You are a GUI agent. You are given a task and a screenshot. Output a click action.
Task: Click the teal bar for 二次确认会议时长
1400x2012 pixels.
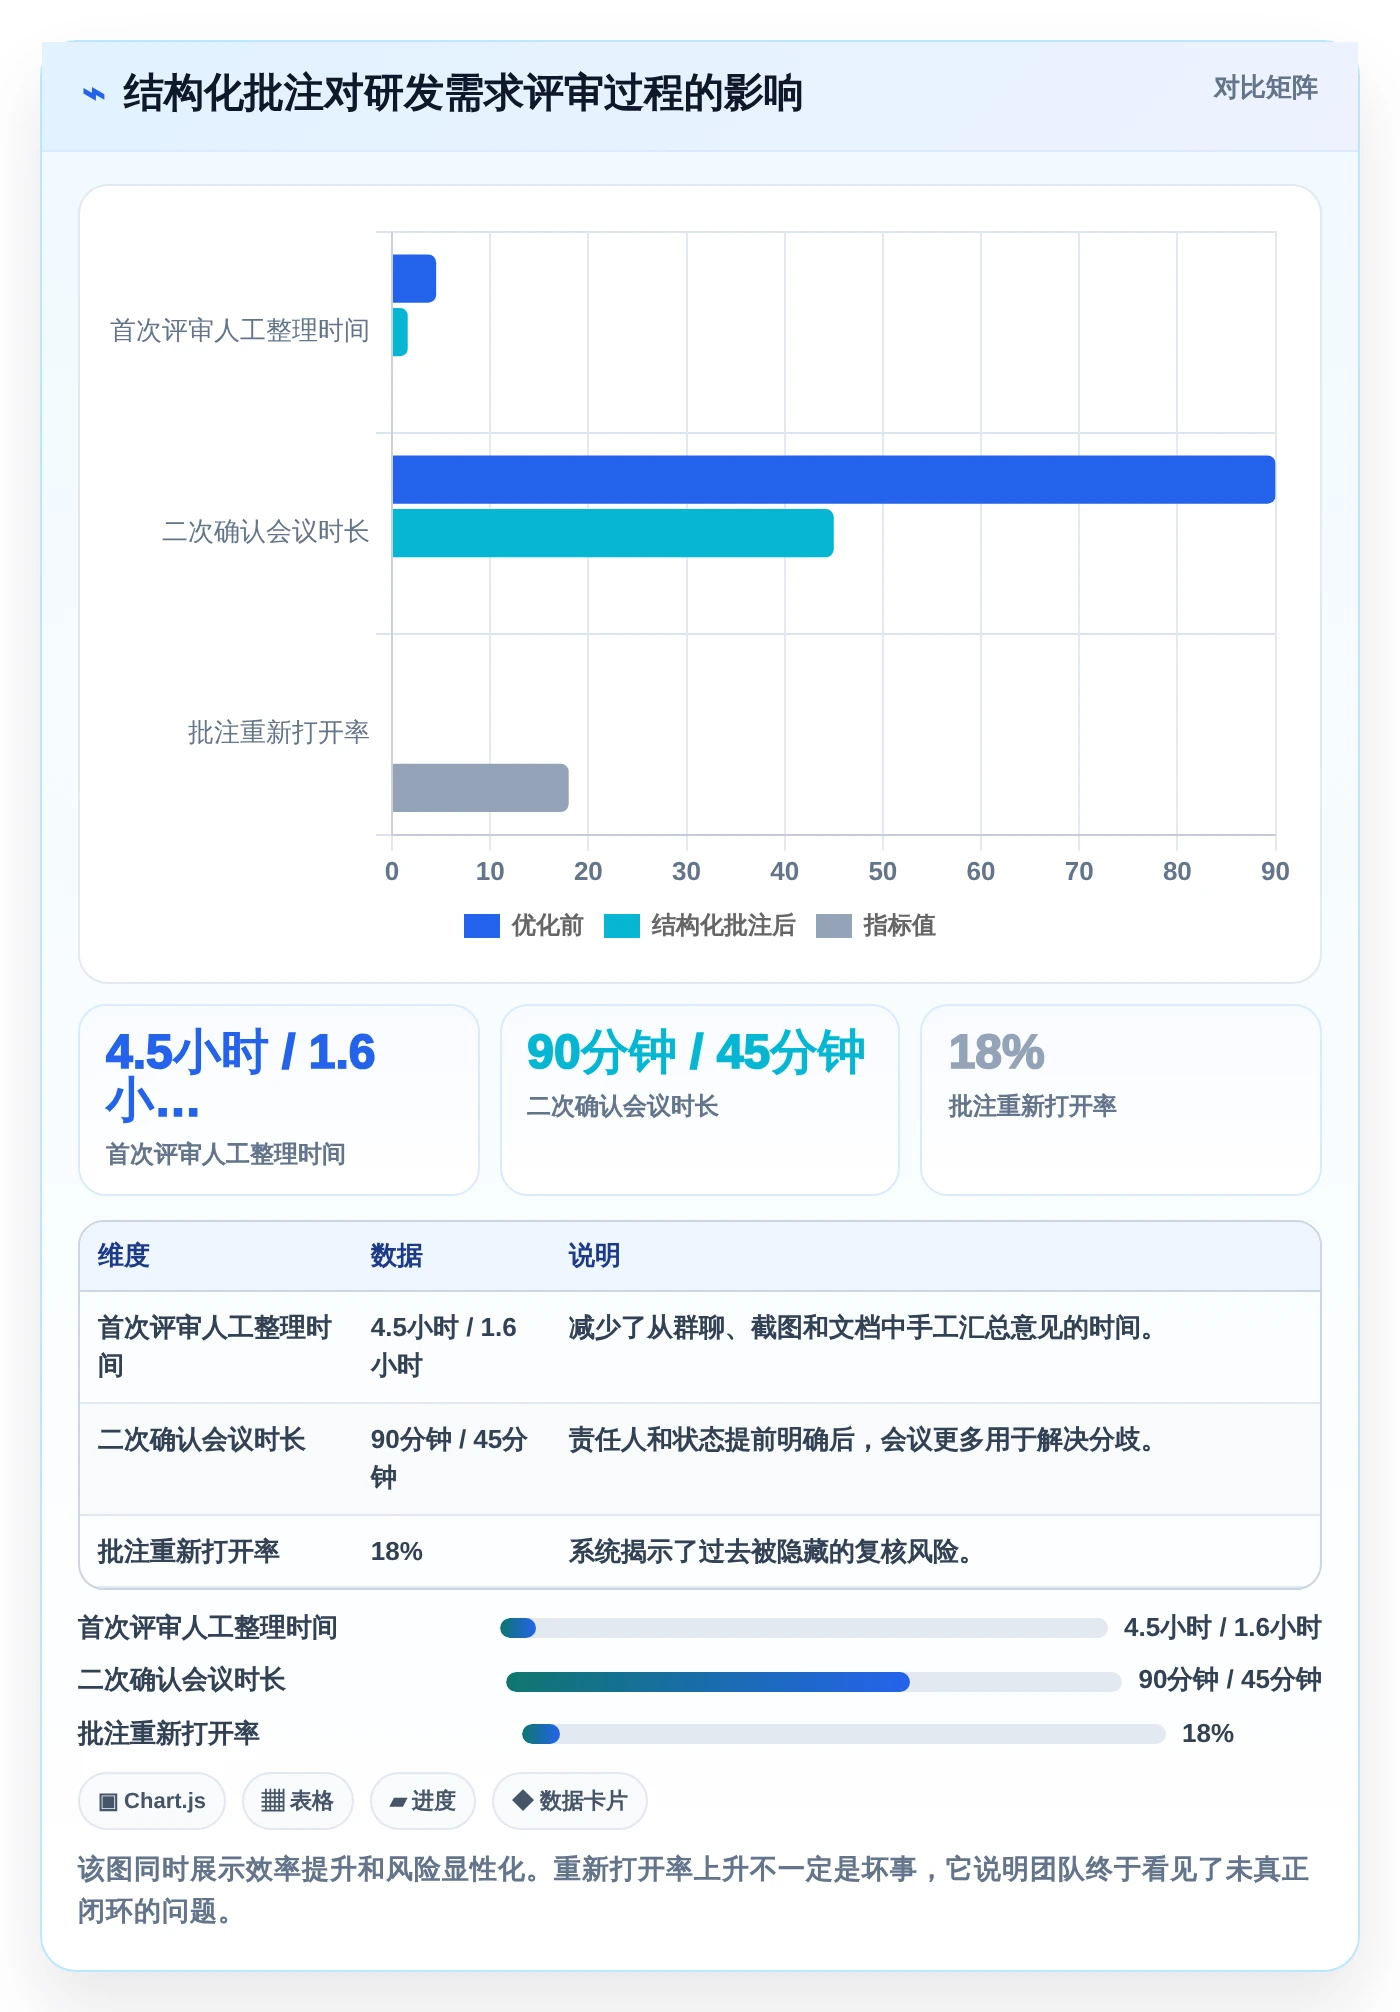coord(613,533)
